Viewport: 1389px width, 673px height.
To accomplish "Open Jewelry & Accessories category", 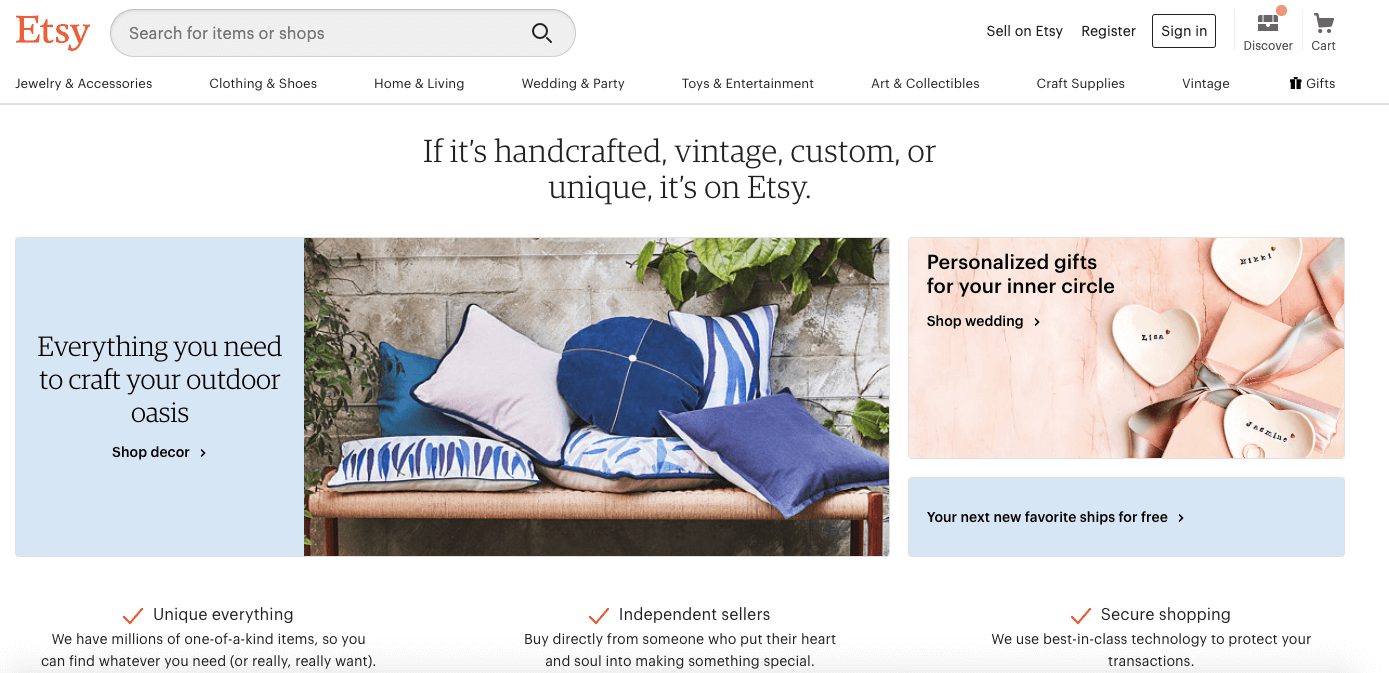I will tap(84, 84).
